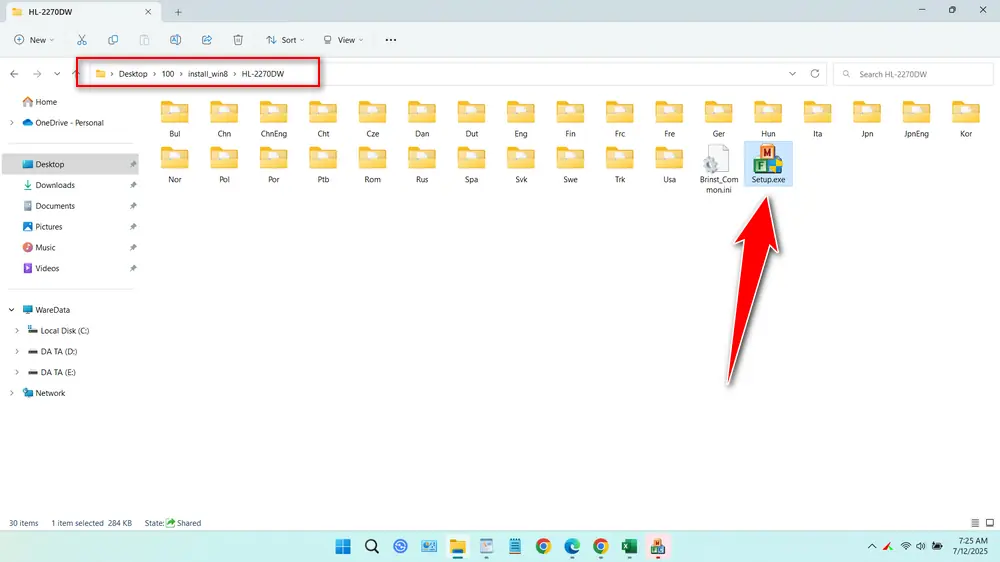Image resolution: width=1000 pixels, height=562 pixels.
Task: Click the Rename icon in toolbar
Action: point(175,40)
